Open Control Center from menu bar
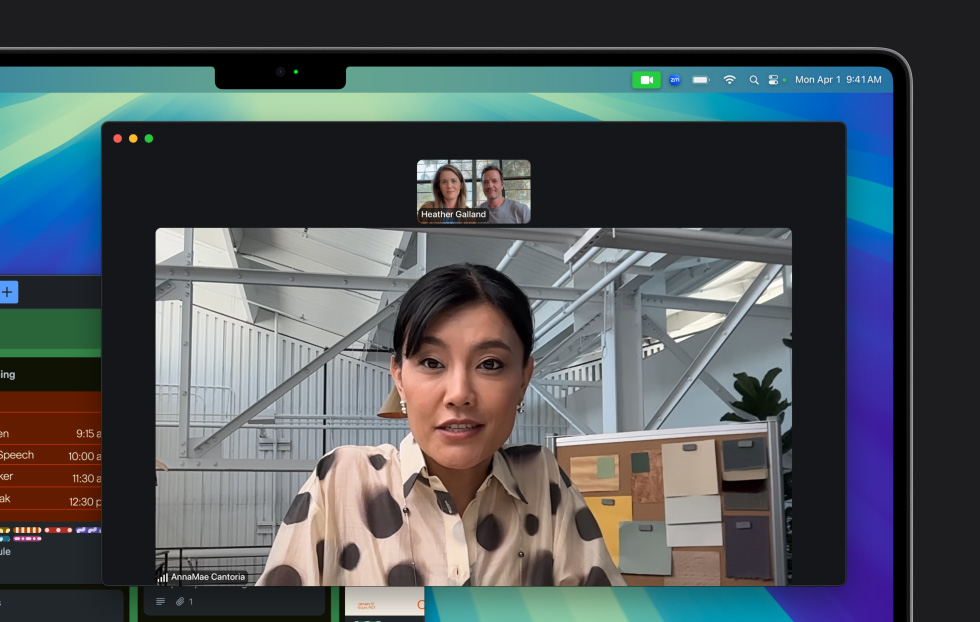Viewport: 980px width, 622px height. pyautogui.click(x=774, y=80)
